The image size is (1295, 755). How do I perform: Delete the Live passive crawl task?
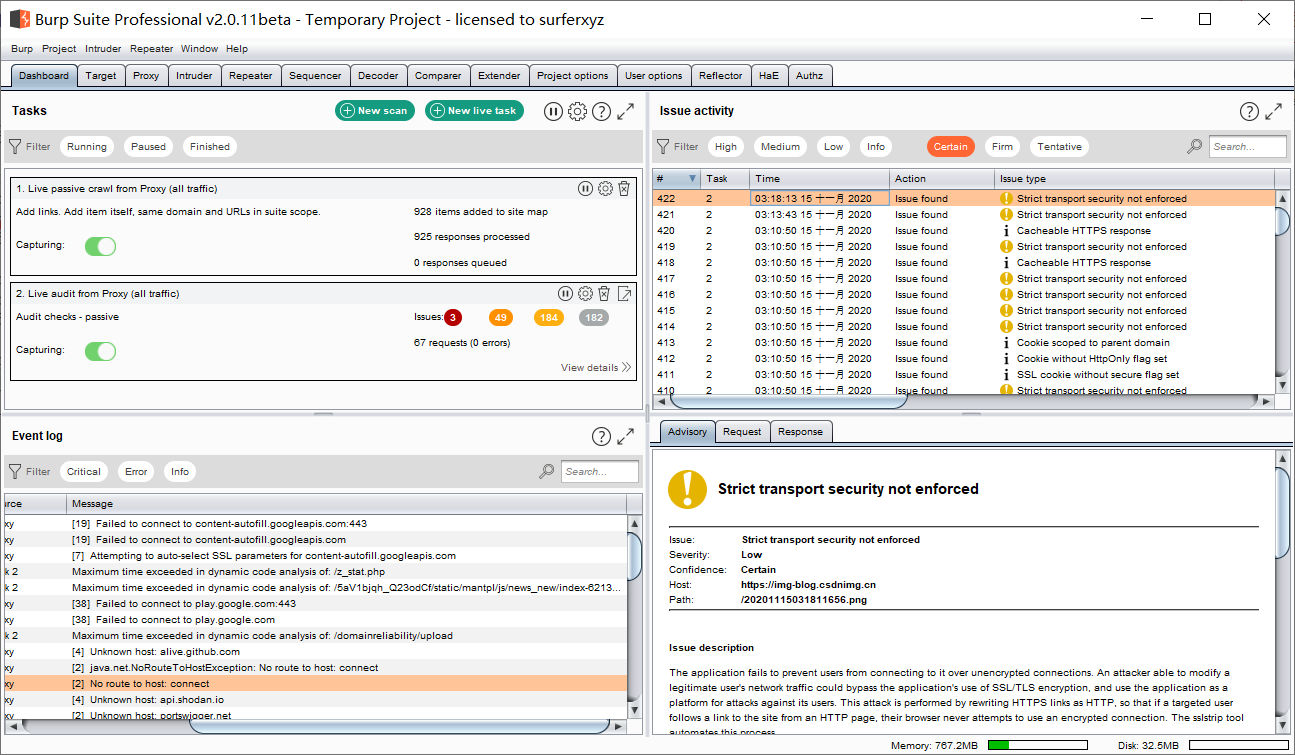coord(624,188)
